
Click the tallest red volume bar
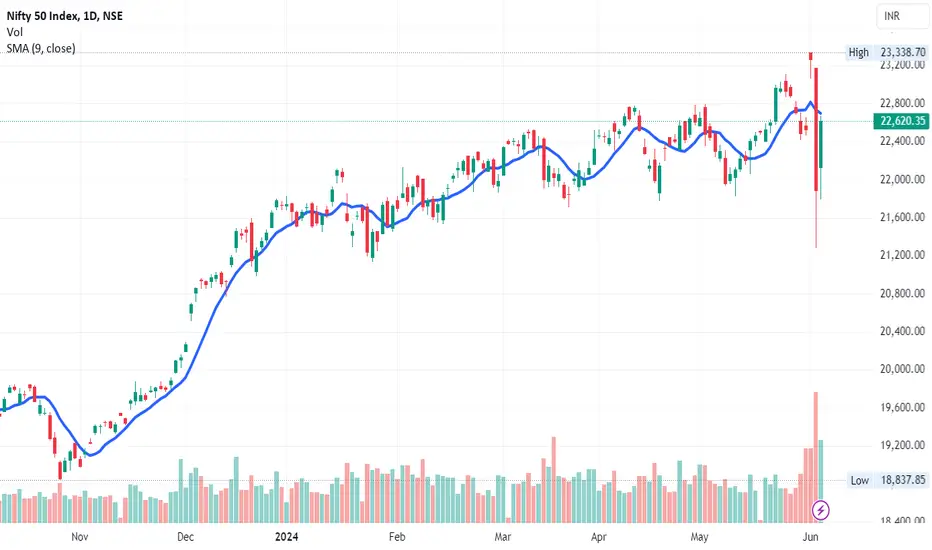816,457
